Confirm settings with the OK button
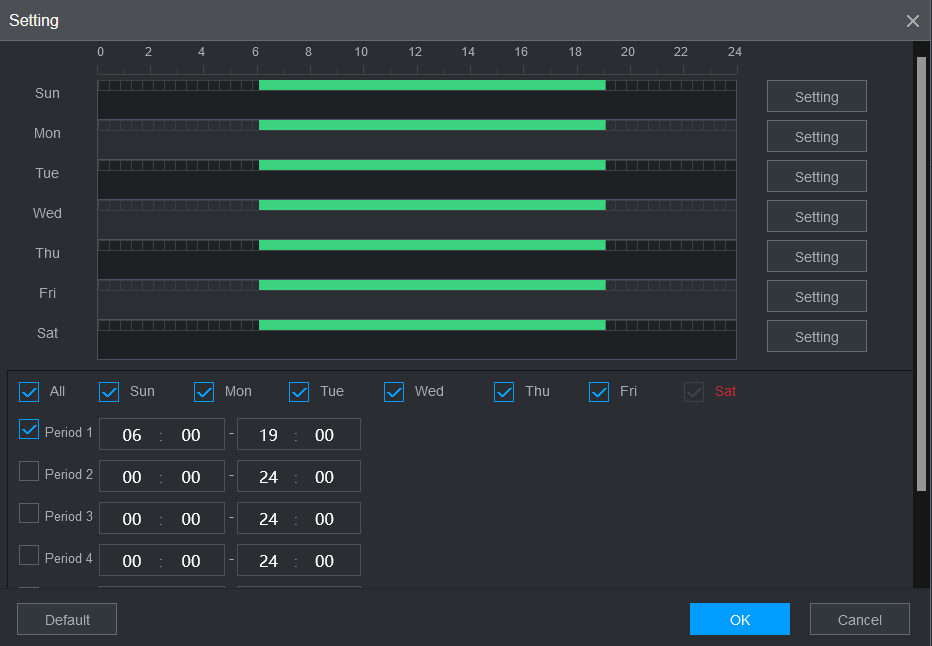The width and height of the screenshot is (932, 646). (739, 620)
